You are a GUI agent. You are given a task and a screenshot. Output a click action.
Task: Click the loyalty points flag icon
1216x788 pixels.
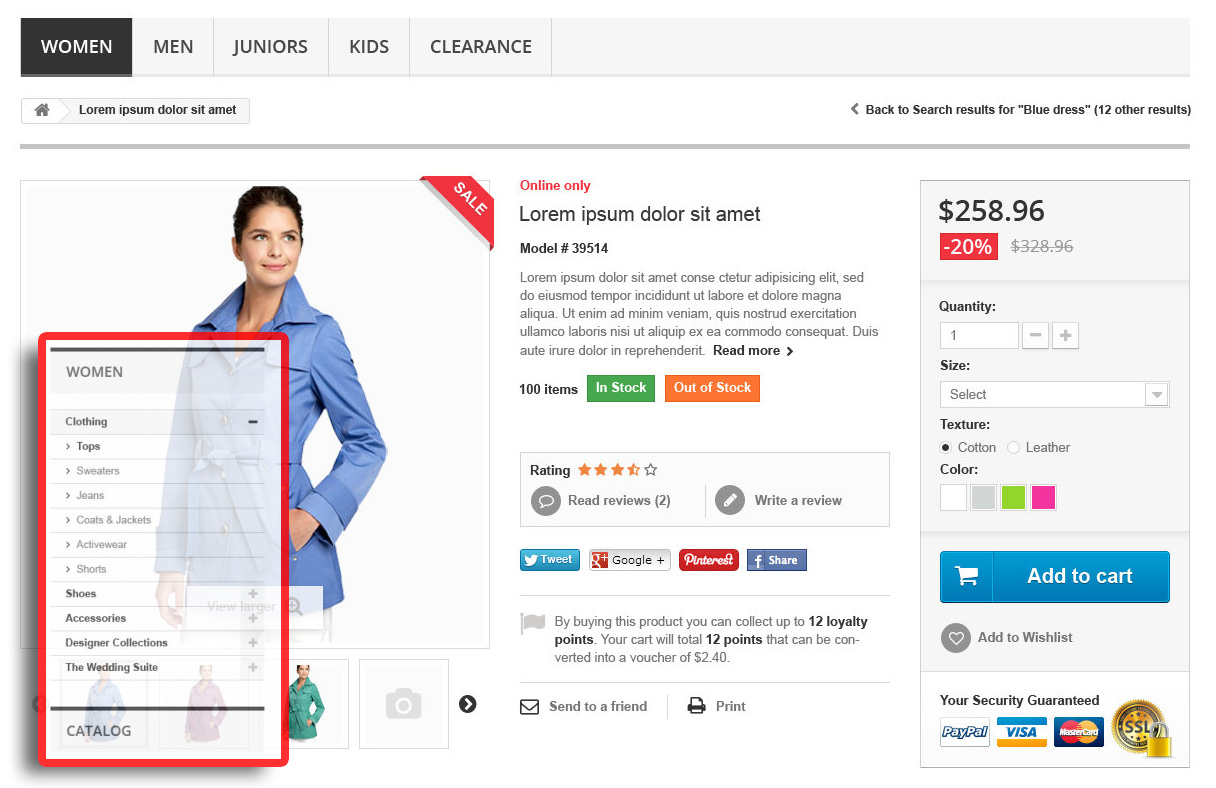coord(533,623)
